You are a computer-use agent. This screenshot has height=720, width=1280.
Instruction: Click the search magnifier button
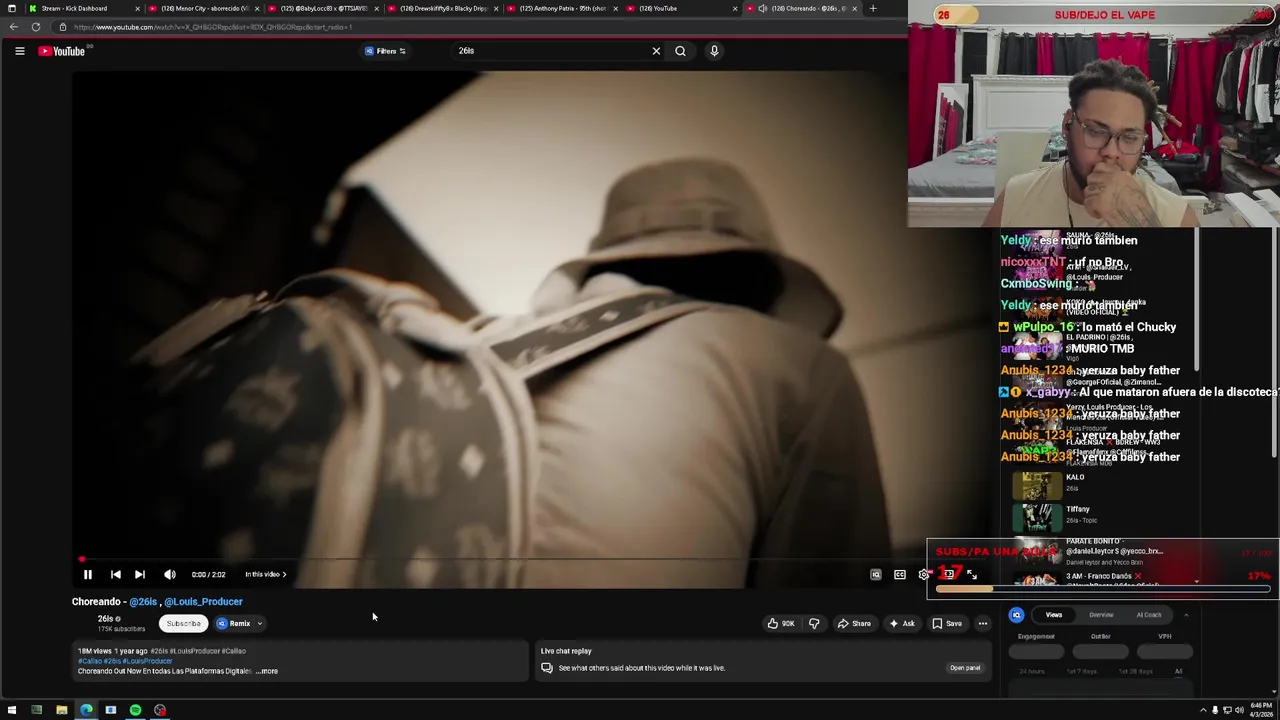pyautogui.click(x=680, y=51)
